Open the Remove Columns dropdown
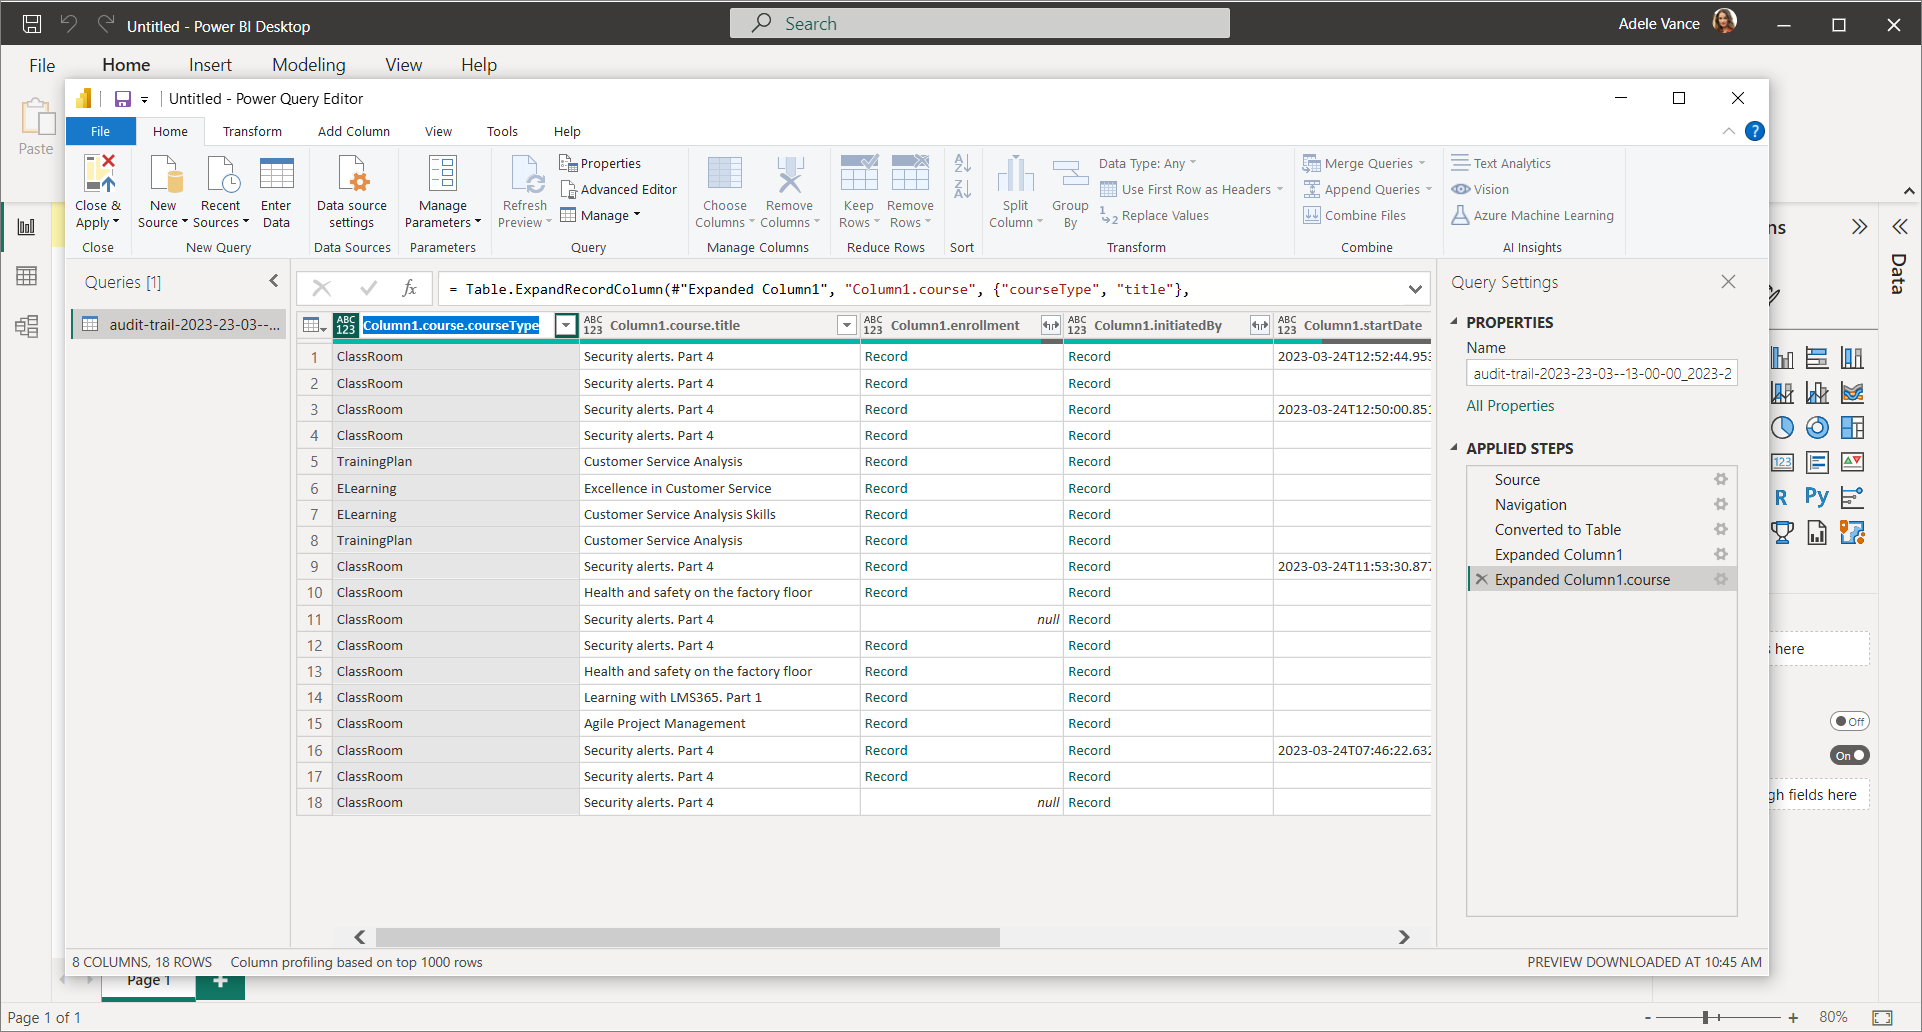 point(790,214)
